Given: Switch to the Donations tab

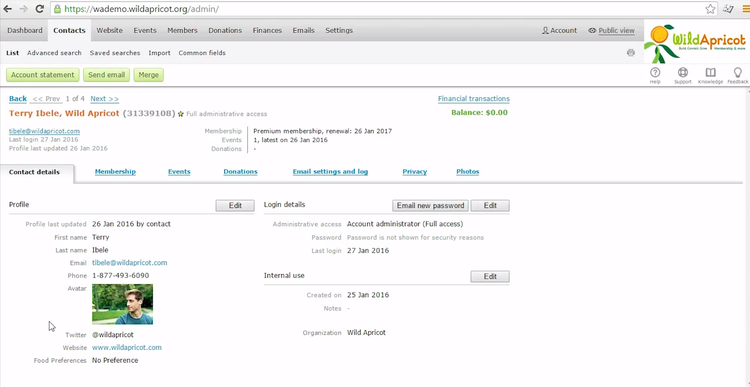Looking at the screenshot, I should (x=241, y=171).
